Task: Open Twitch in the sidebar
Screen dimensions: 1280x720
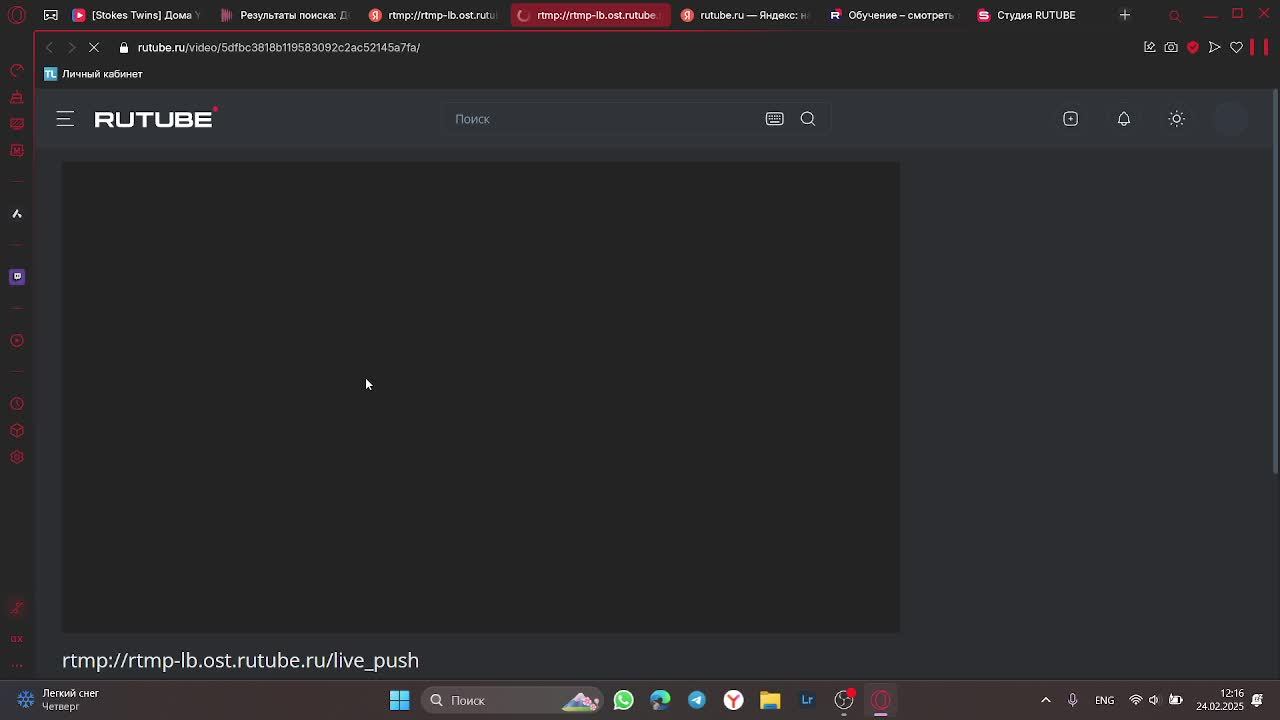Action: tap(17, 276)
